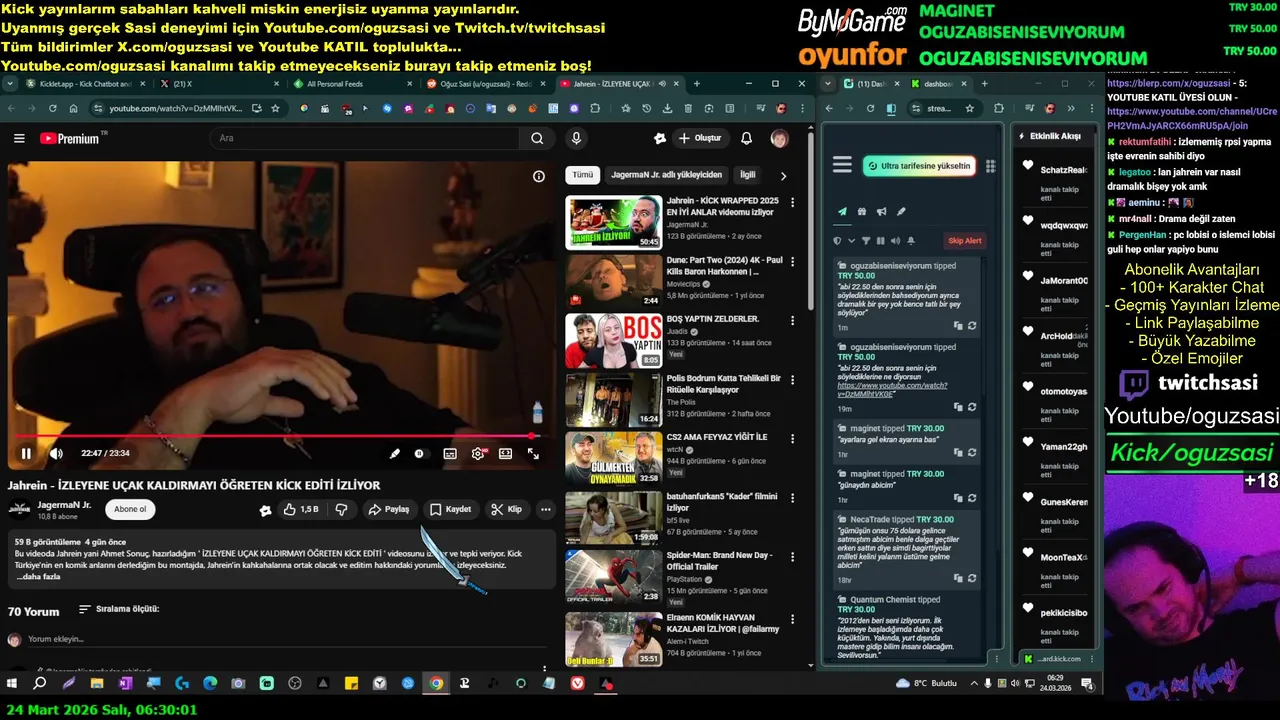Open the YouTube hamburger guide menu
1280x720 pixels.
(x=19, y=138)
